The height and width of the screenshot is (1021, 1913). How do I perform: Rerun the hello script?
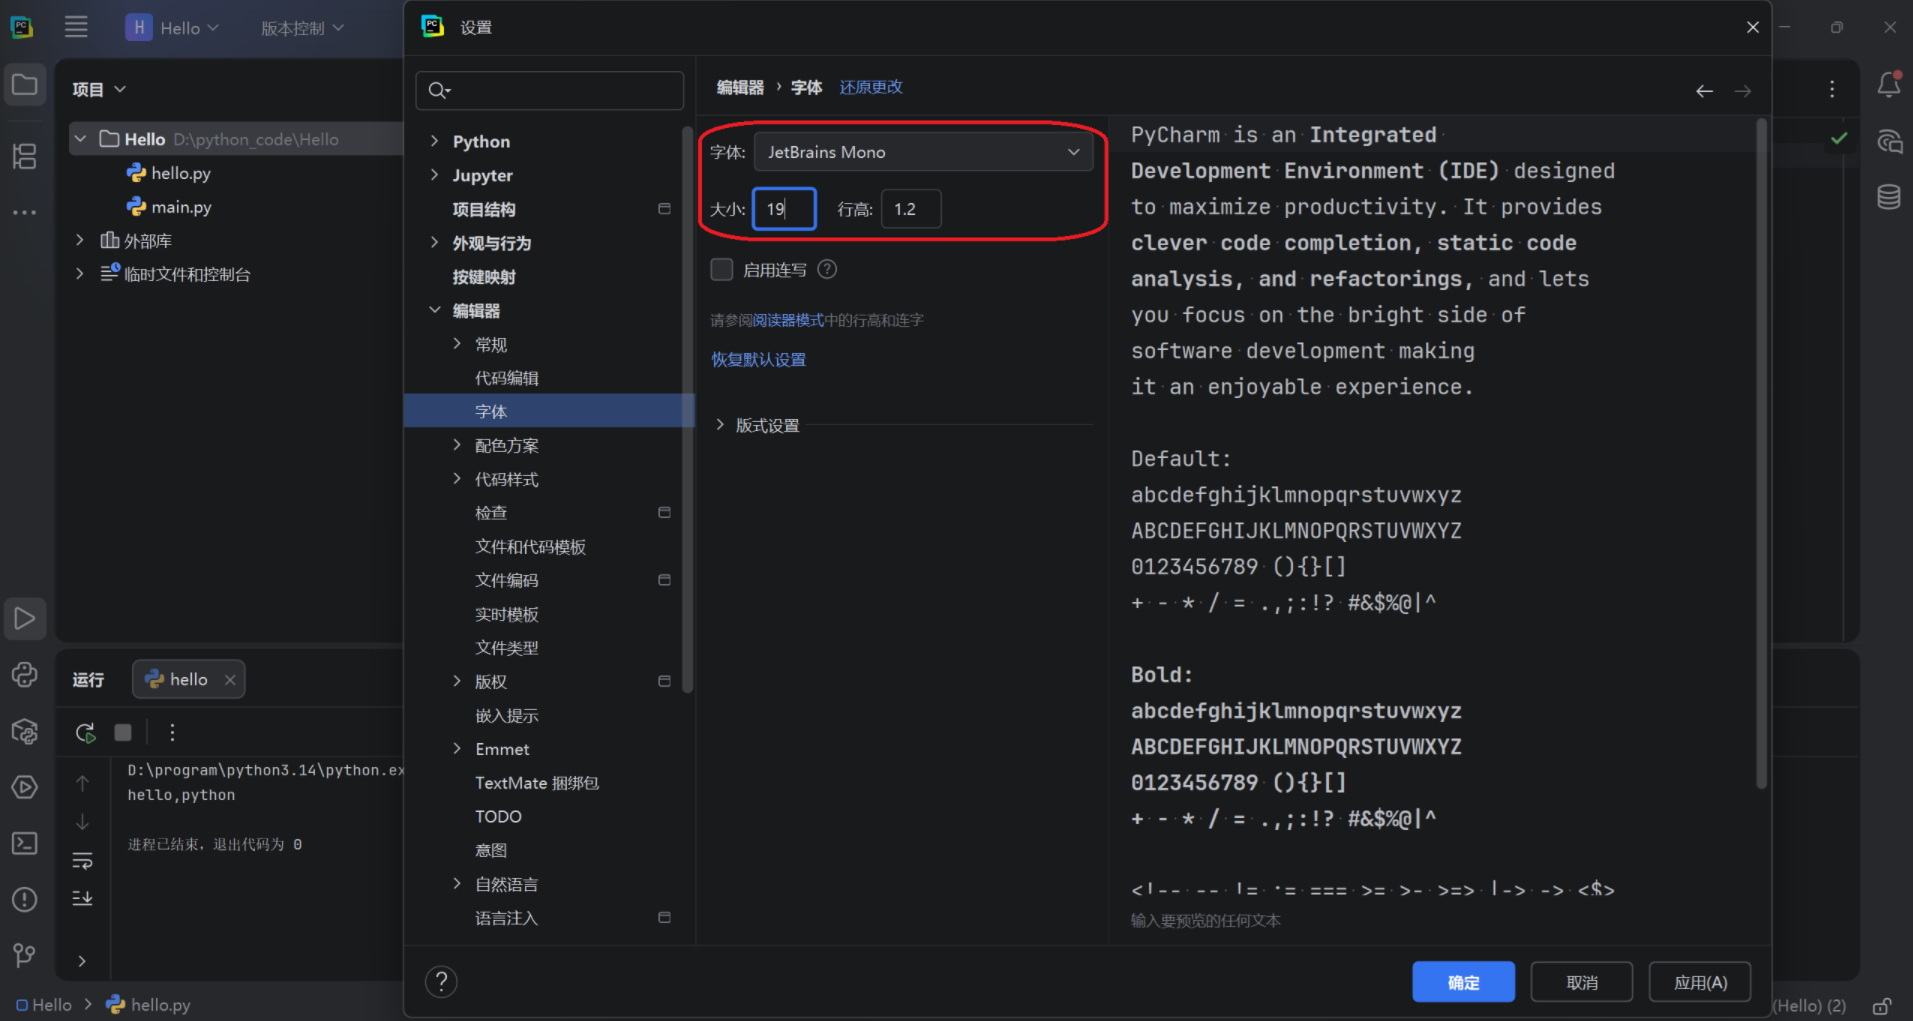point(86,733)
